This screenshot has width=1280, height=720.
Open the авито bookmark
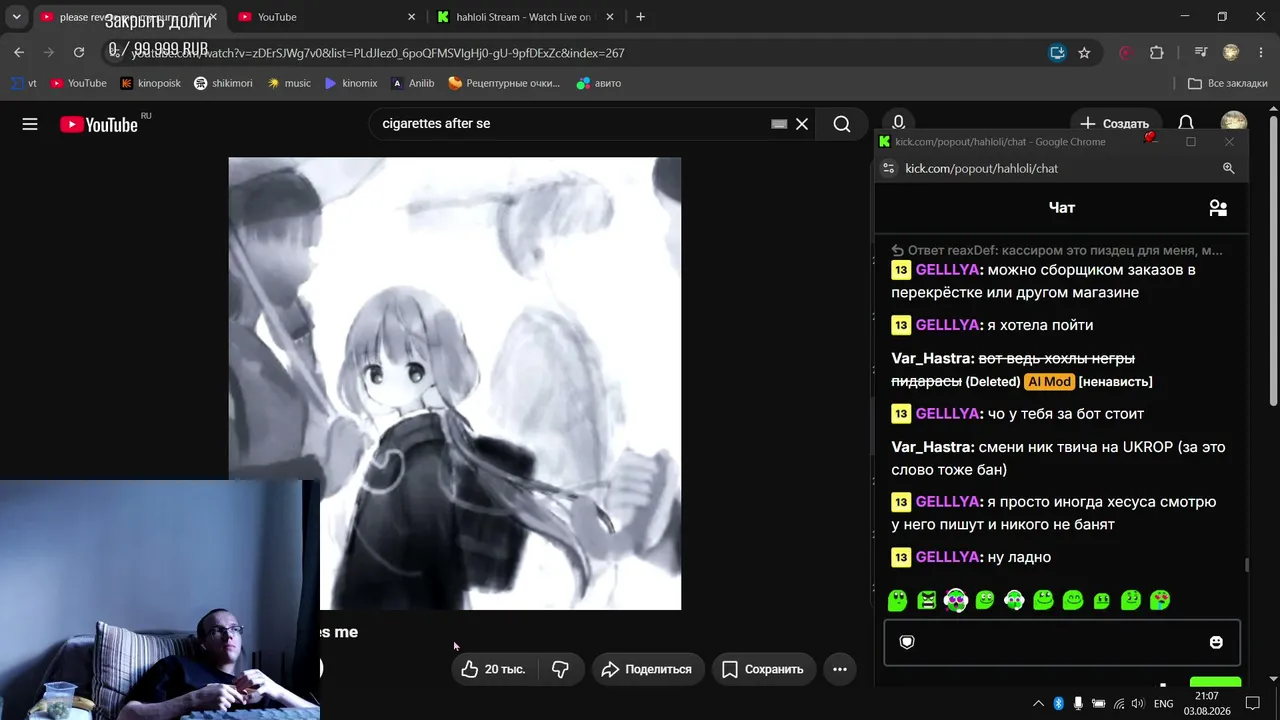pyautogui.click(x=599, y=83)
